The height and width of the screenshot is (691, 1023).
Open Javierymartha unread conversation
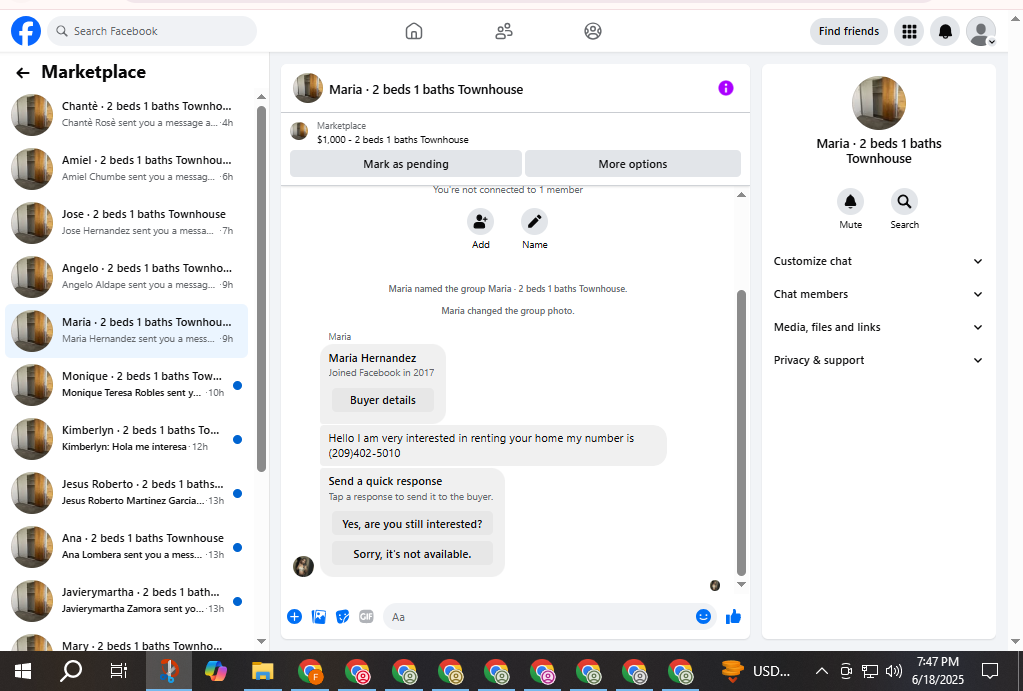tap(127, 601)
